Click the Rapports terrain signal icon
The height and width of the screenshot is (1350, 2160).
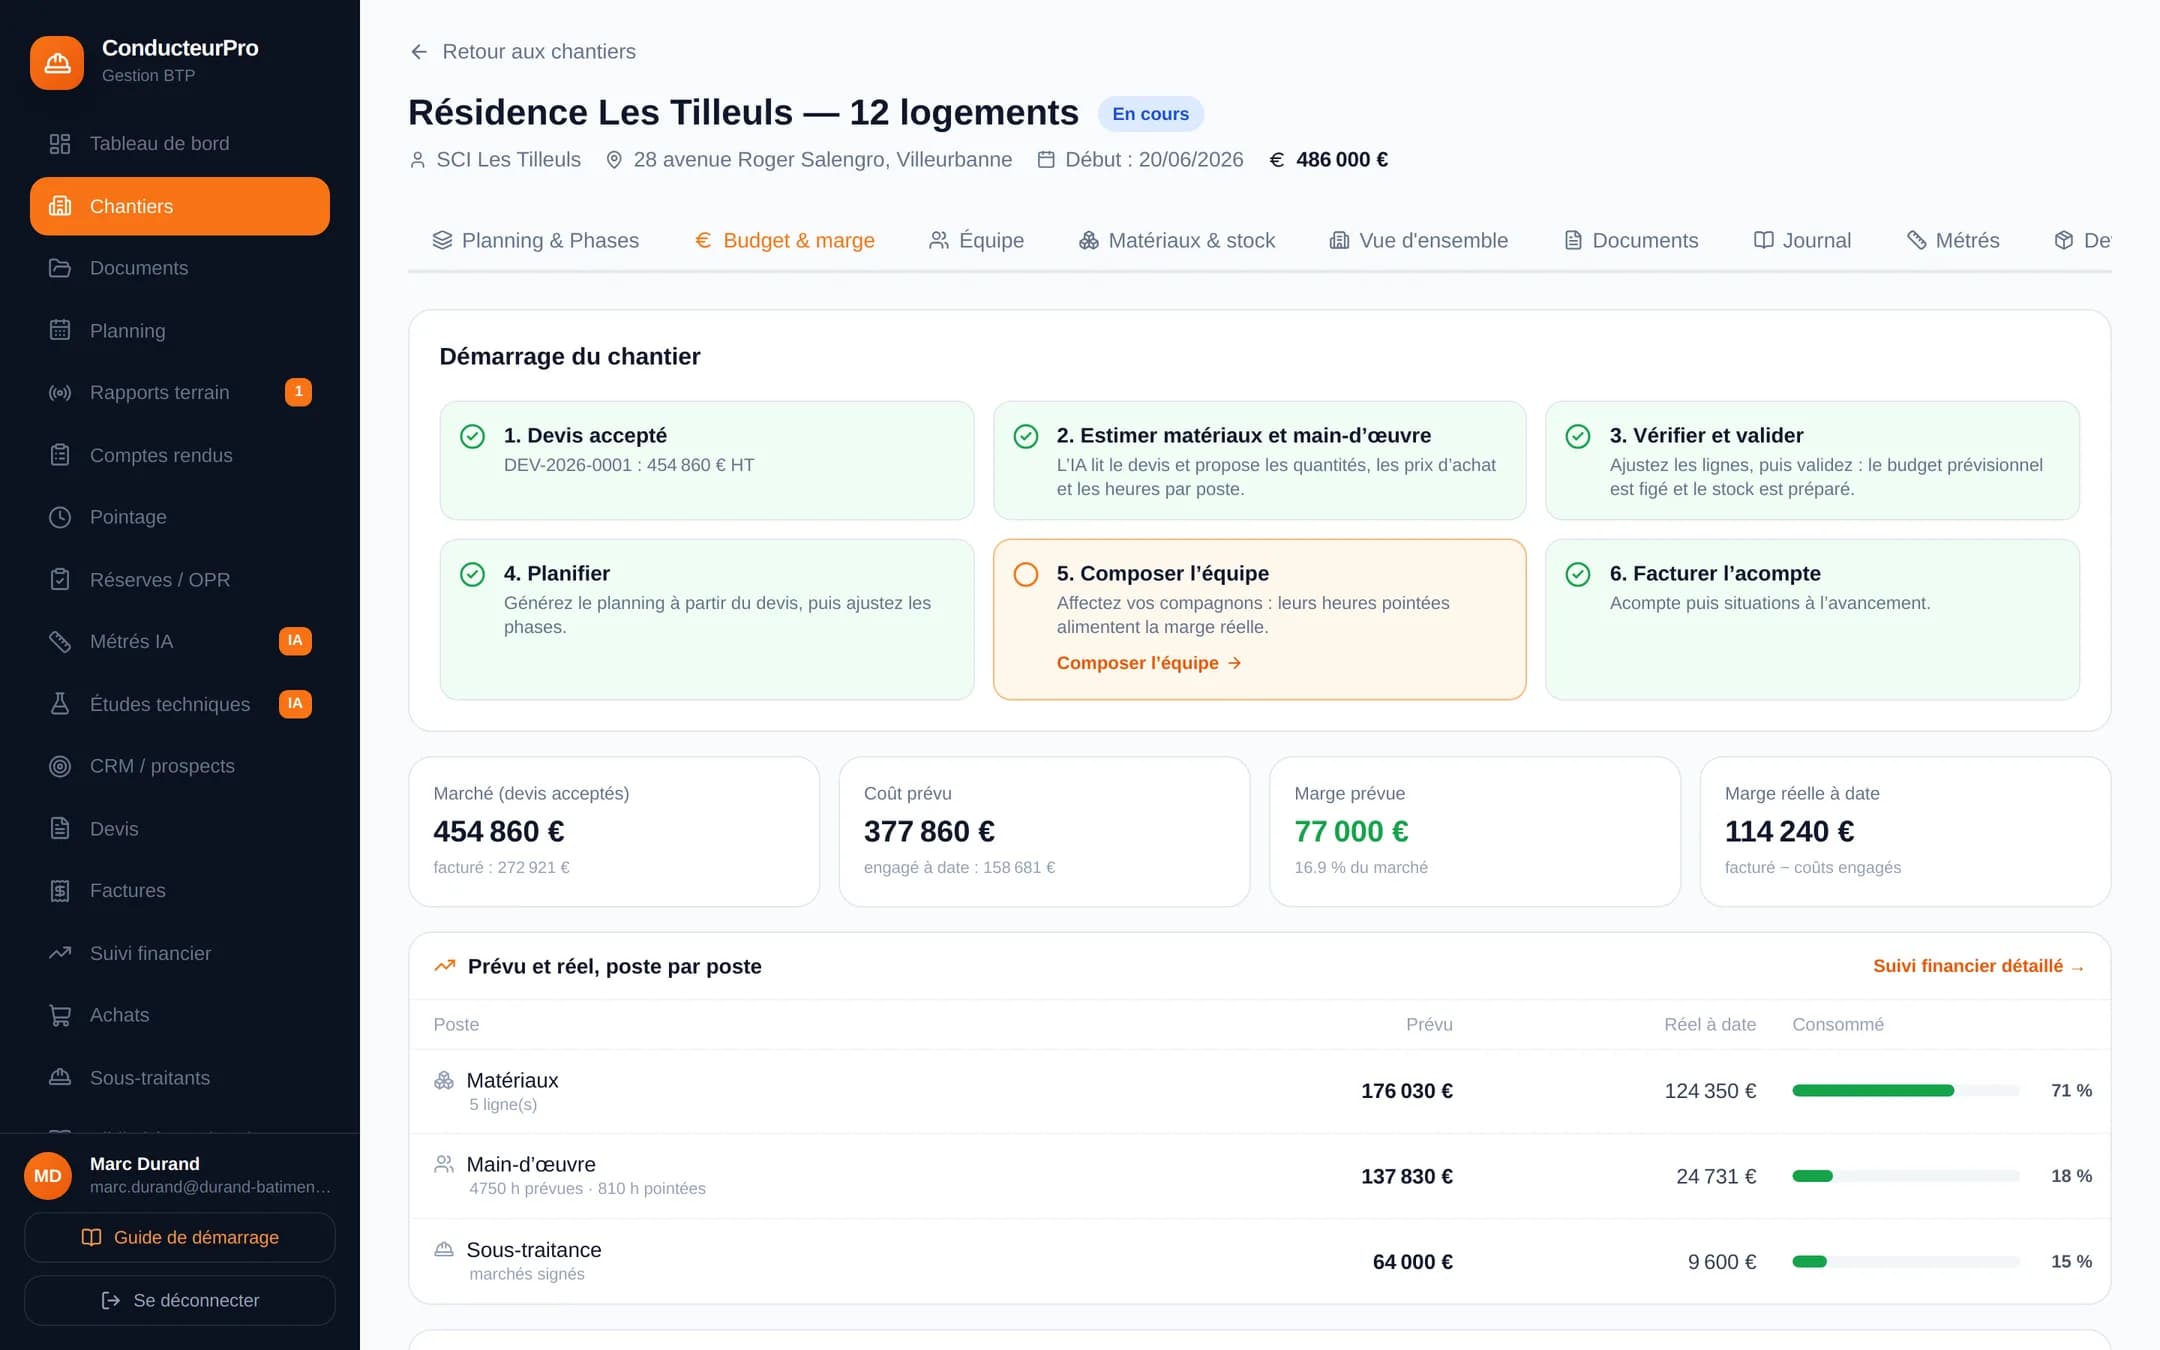click(x=60, y=393)
